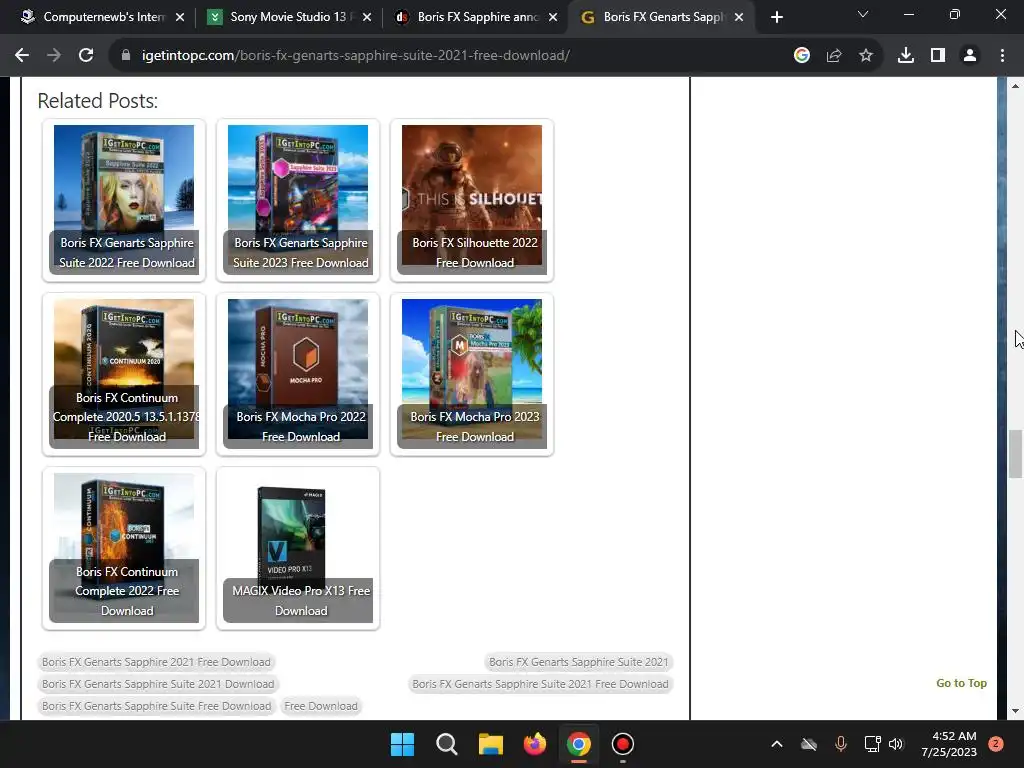This screenshot has height=768, width=1024.
Task: Click tag Sapphire Suite 2021 Free Download
Action: 540,684
